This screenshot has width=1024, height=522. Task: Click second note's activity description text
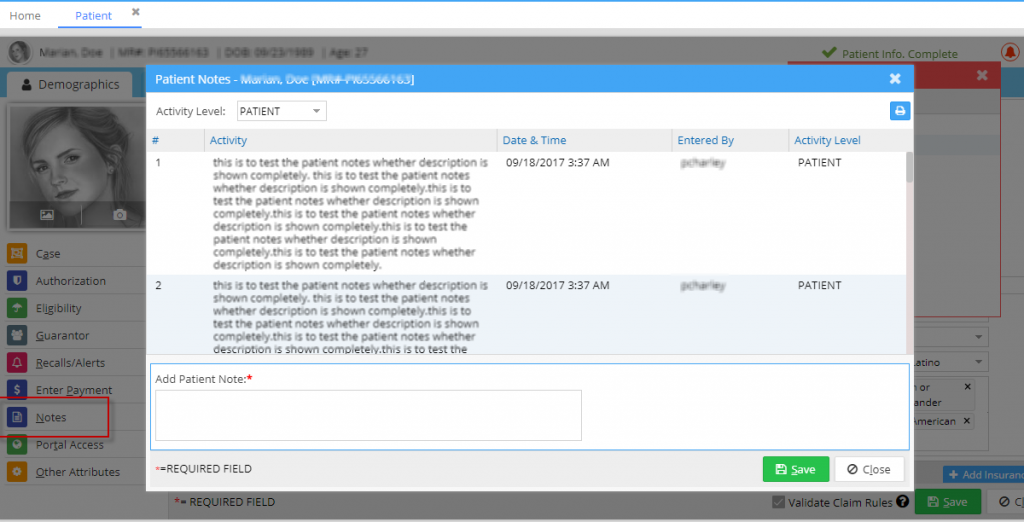coord(350,317)
